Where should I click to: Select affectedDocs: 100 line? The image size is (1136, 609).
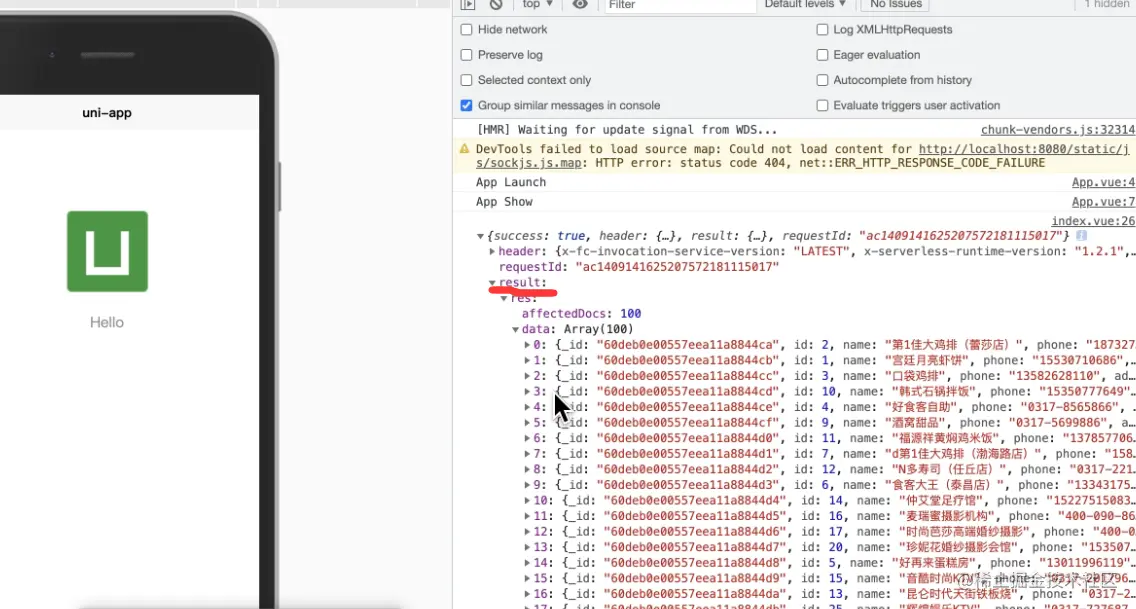click(x=581, y=314)
